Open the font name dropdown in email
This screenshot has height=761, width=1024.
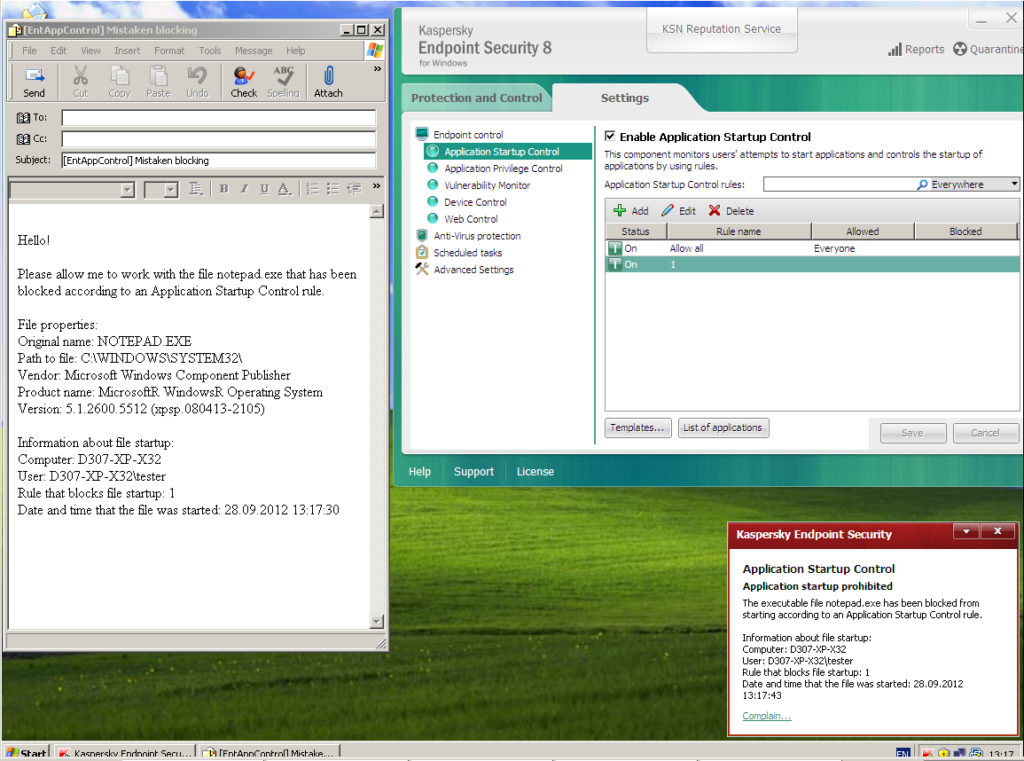pyautogui.click(x=127, y=189)
